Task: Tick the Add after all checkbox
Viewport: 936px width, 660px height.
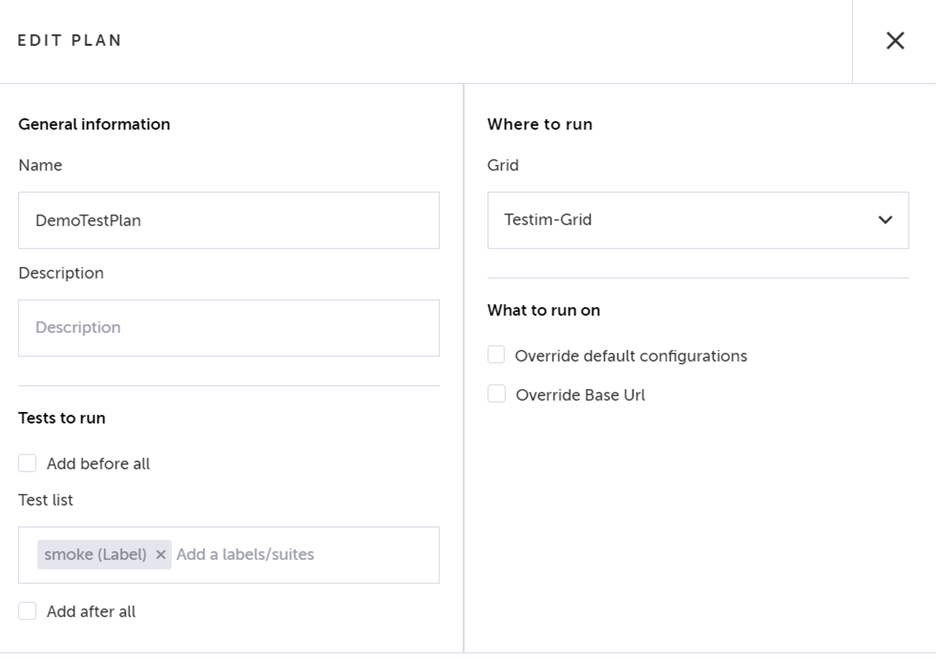Action: (28, 611)
